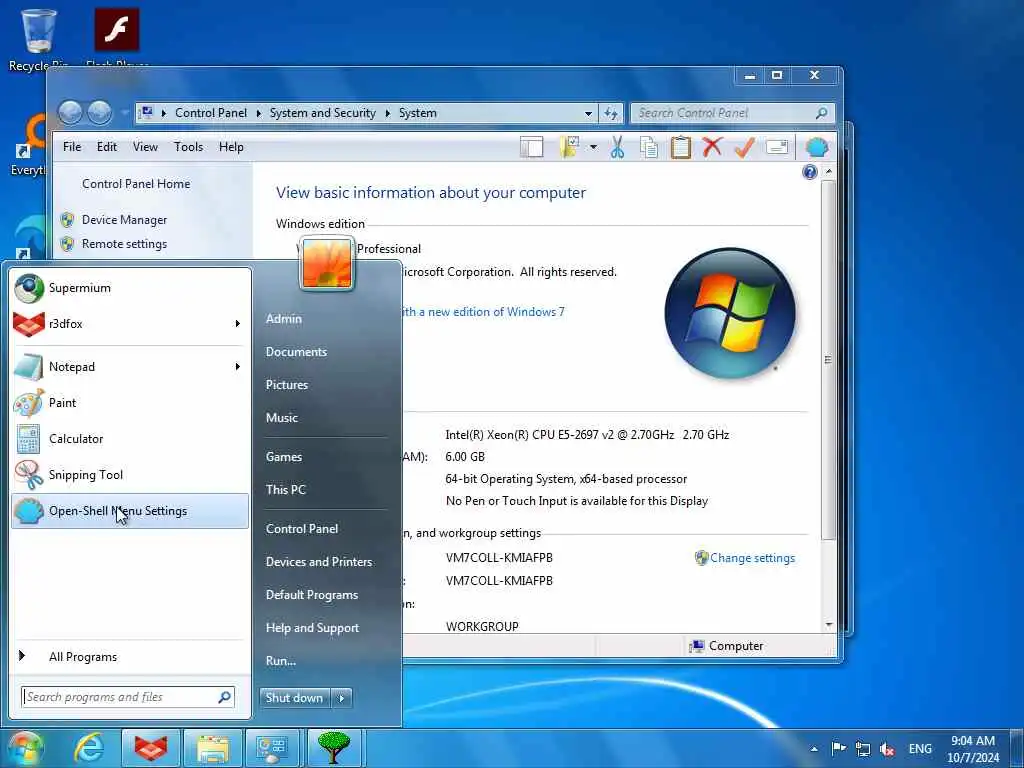The height and width of the screenshot is (768, 1024).
Task: Click the Shut down button
Action: pyautogui.click(x=295, y=698)
